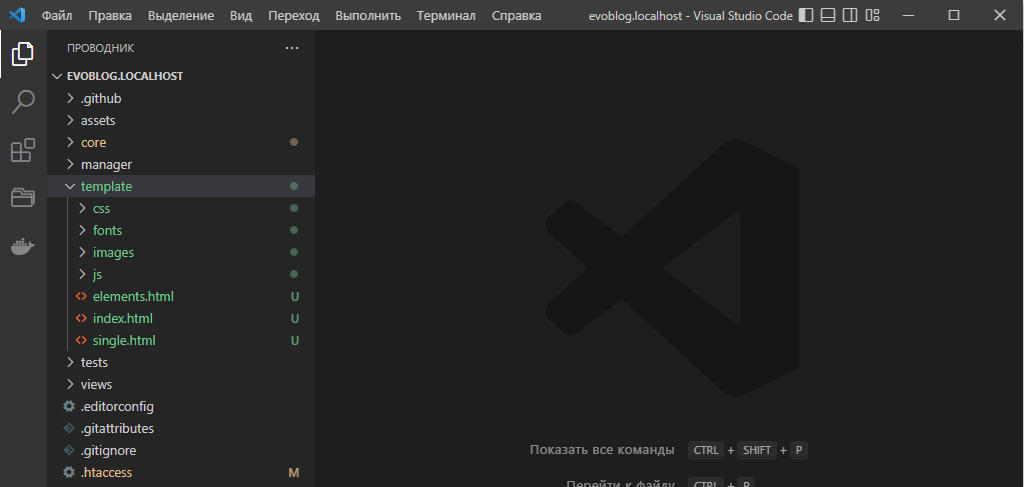The width and height of the screenshot is (1024, 487).
Task: Click the Customize Layout icon
Action: coord(873,16)
